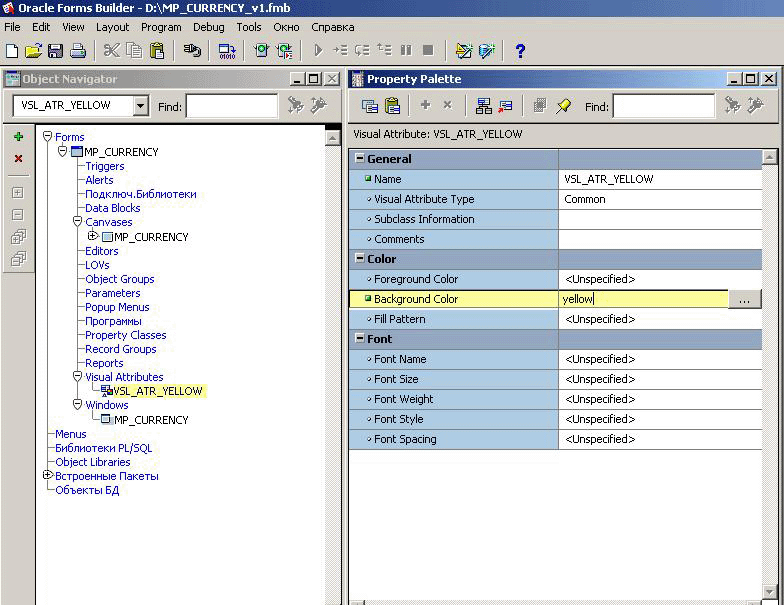The image size is (784, 605).
Task: Select the Property Classes node
Action: pyautogui.click(x=126, y=335)
